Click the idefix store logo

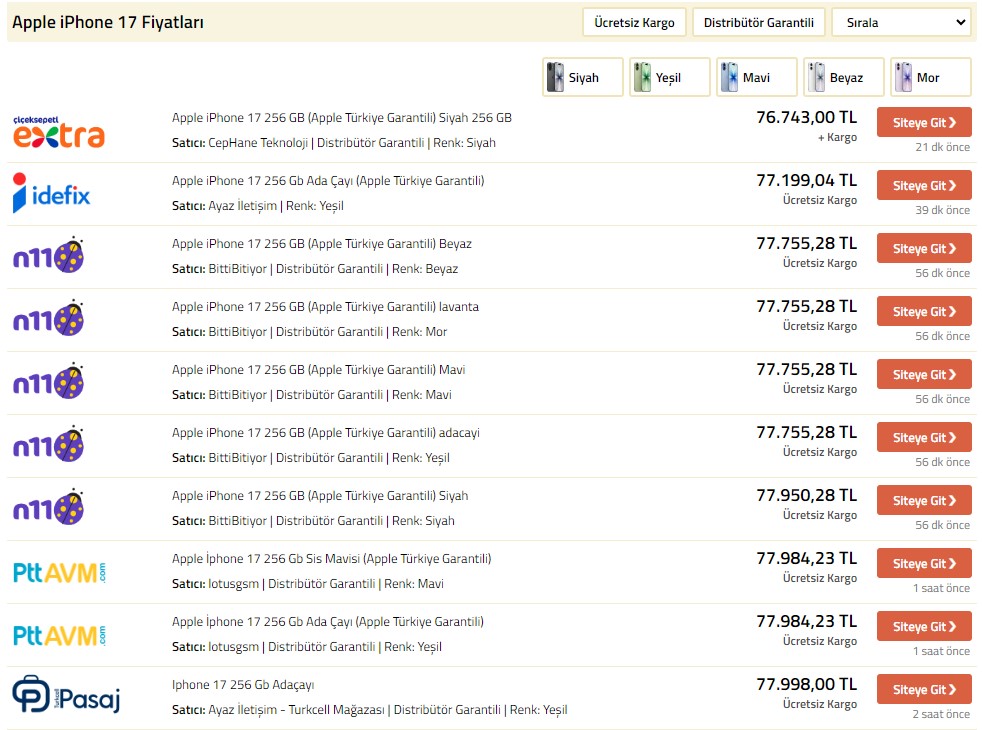[51, 193]
